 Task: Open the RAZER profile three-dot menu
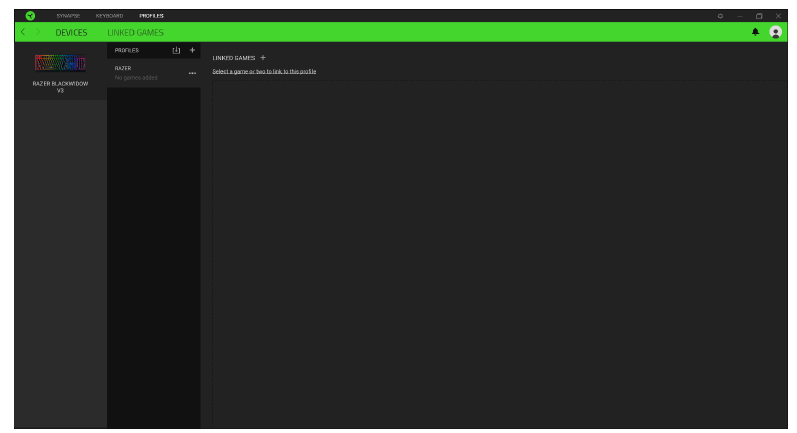click(x=192, y=73)
